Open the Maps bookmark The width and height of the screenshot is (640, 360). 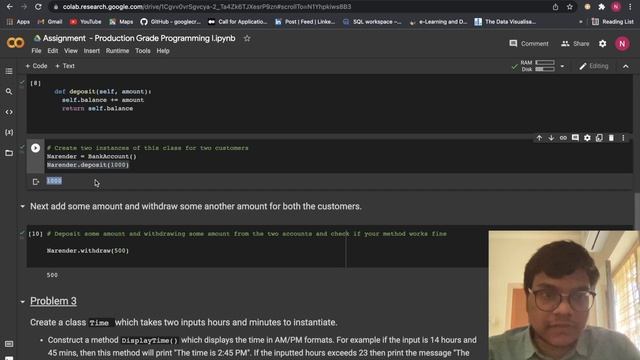pyautogui.click(x=121, y=22)
